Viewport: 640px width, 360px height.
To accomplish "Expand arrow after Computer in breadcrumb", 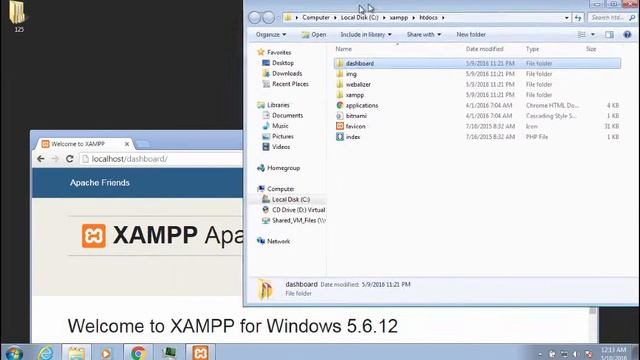I will click(335, 18).
